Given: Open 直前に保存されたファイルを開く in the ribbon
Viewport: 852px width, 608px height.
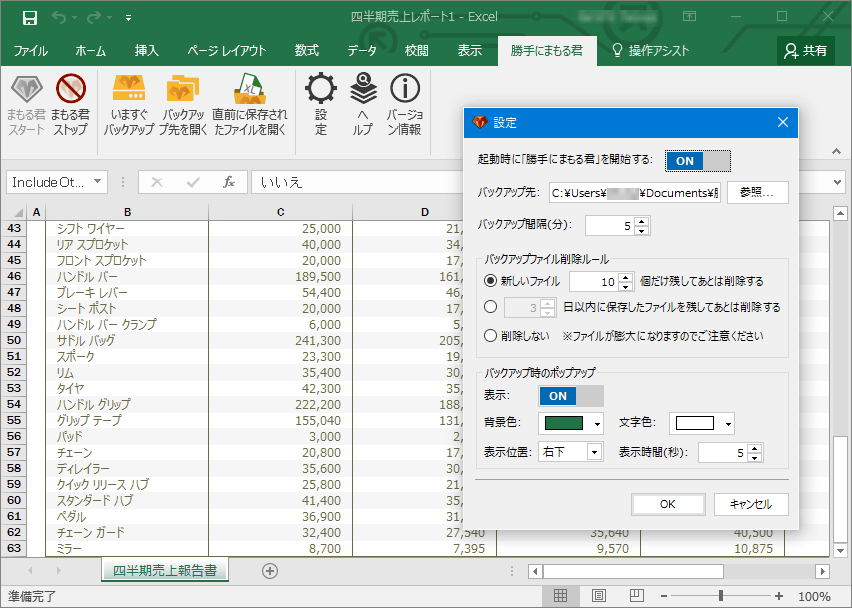Looking at the screenshot, I should (249, 105).
